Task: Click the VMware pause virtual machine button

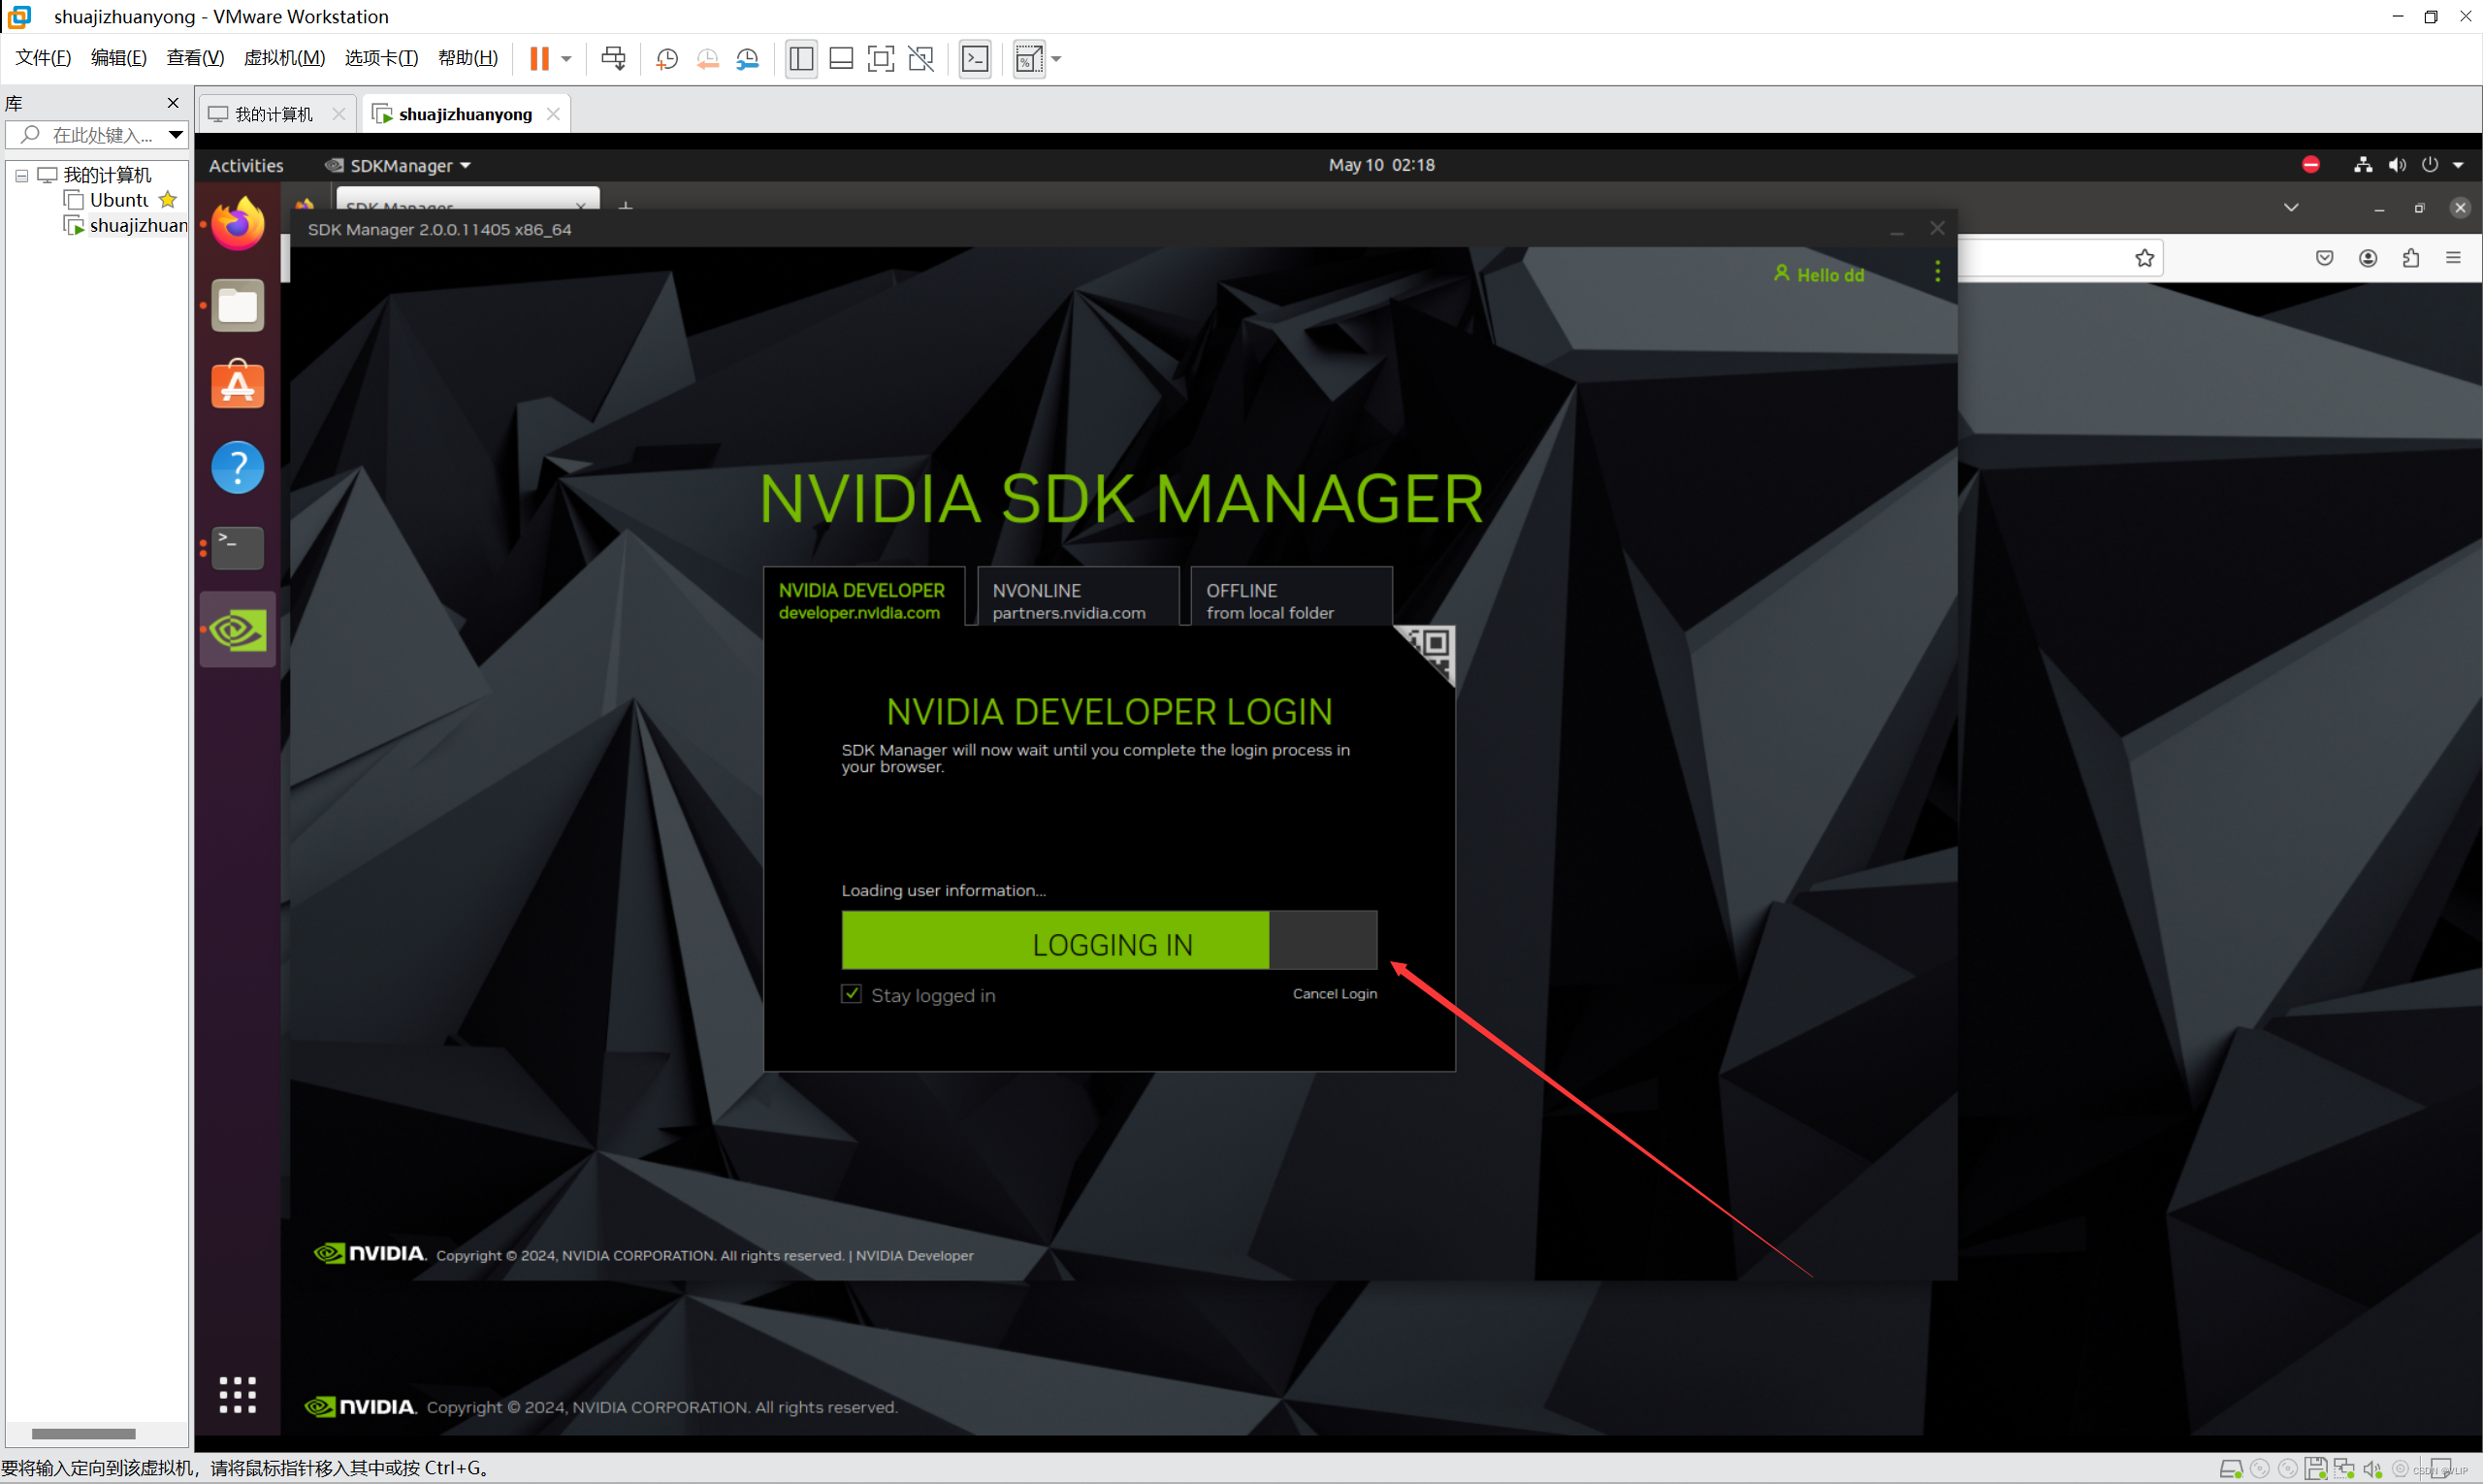Action: [x=539, y=59]
